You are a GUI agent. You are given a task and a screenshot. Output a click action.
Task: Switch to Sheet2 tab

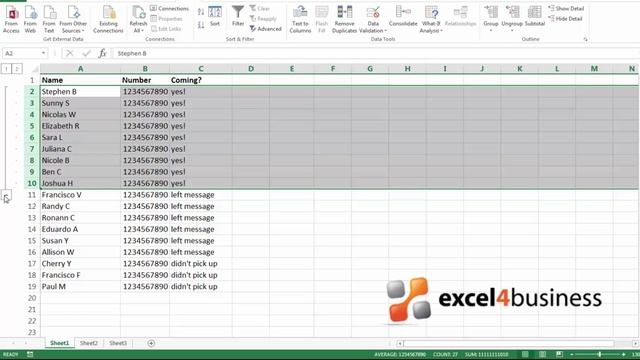tap(89, 343)
